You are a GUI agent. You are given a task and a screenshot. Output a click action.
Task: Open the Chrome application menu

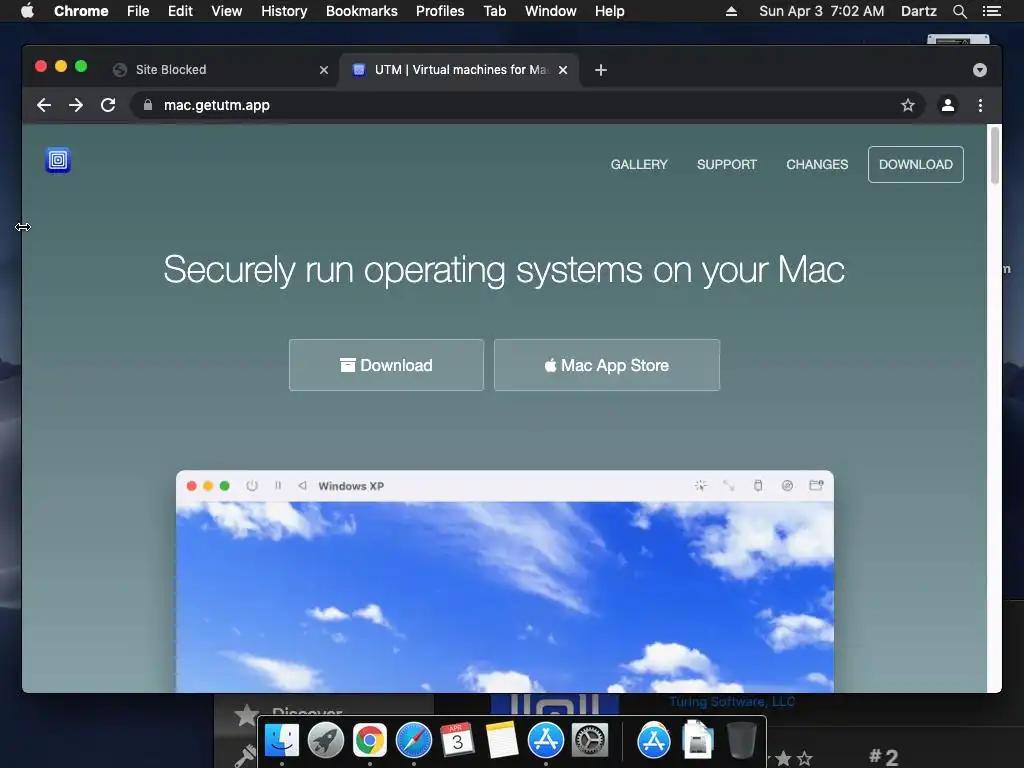click(81, 11)
